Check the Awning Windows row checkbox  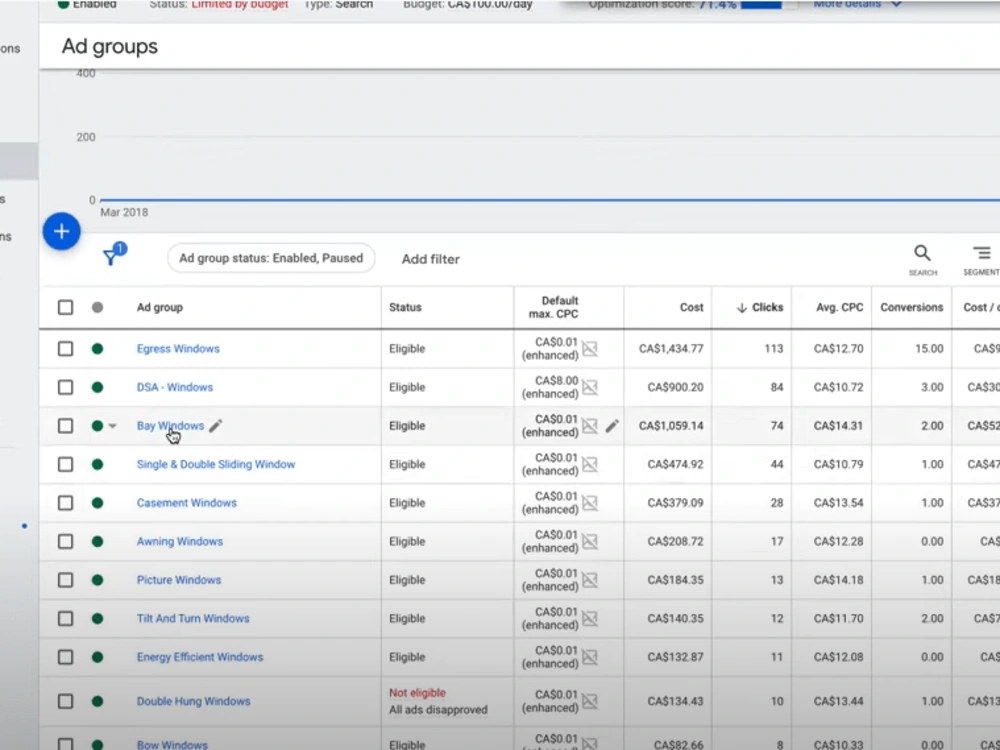[65, 541]
